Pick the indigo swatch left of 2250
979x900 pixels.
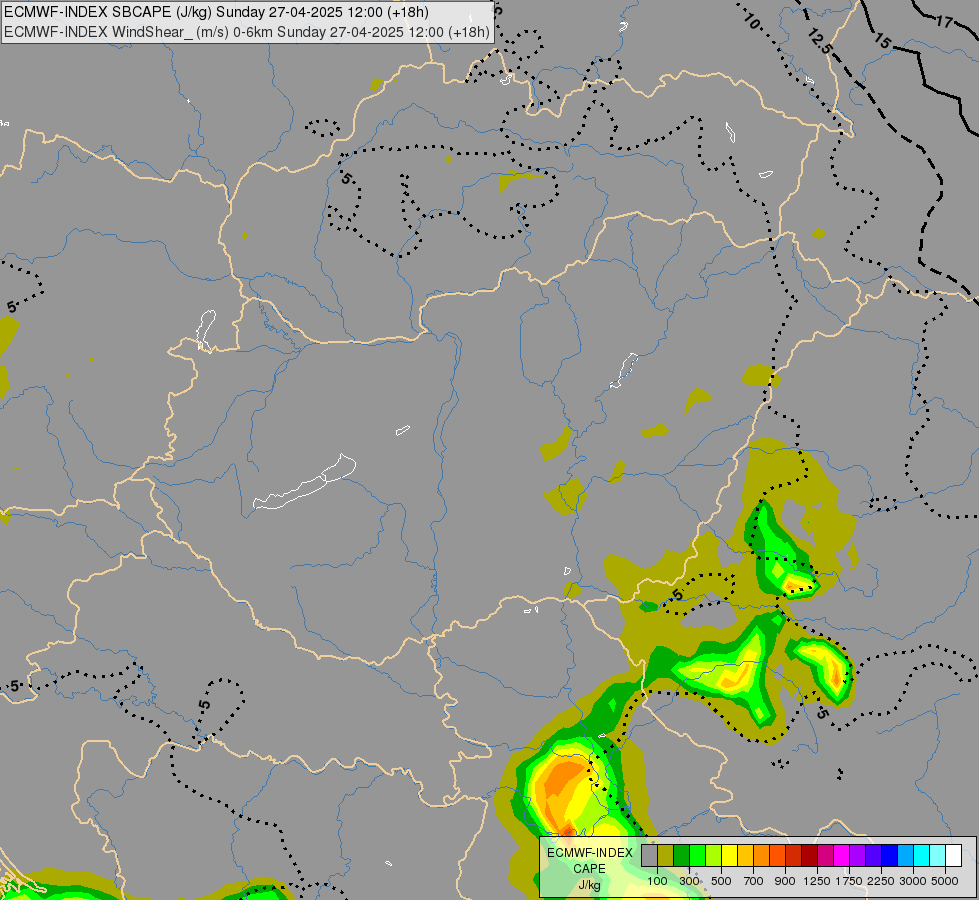pos(873,856)
